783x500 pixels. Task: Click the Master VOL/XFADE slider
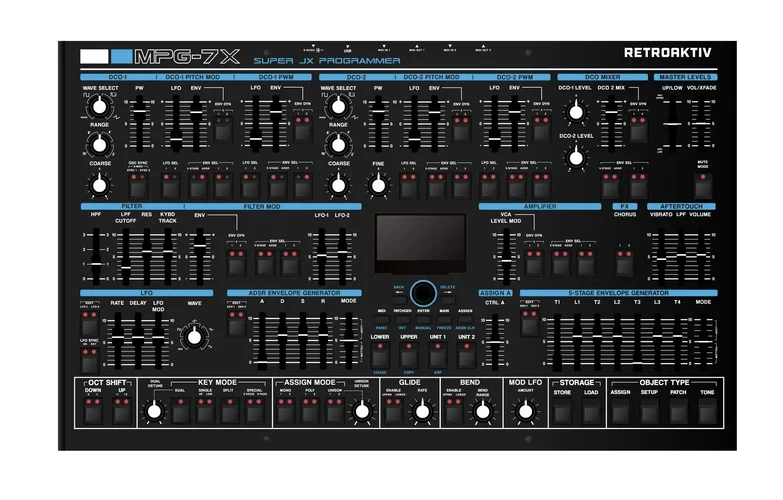click(702, 124)
